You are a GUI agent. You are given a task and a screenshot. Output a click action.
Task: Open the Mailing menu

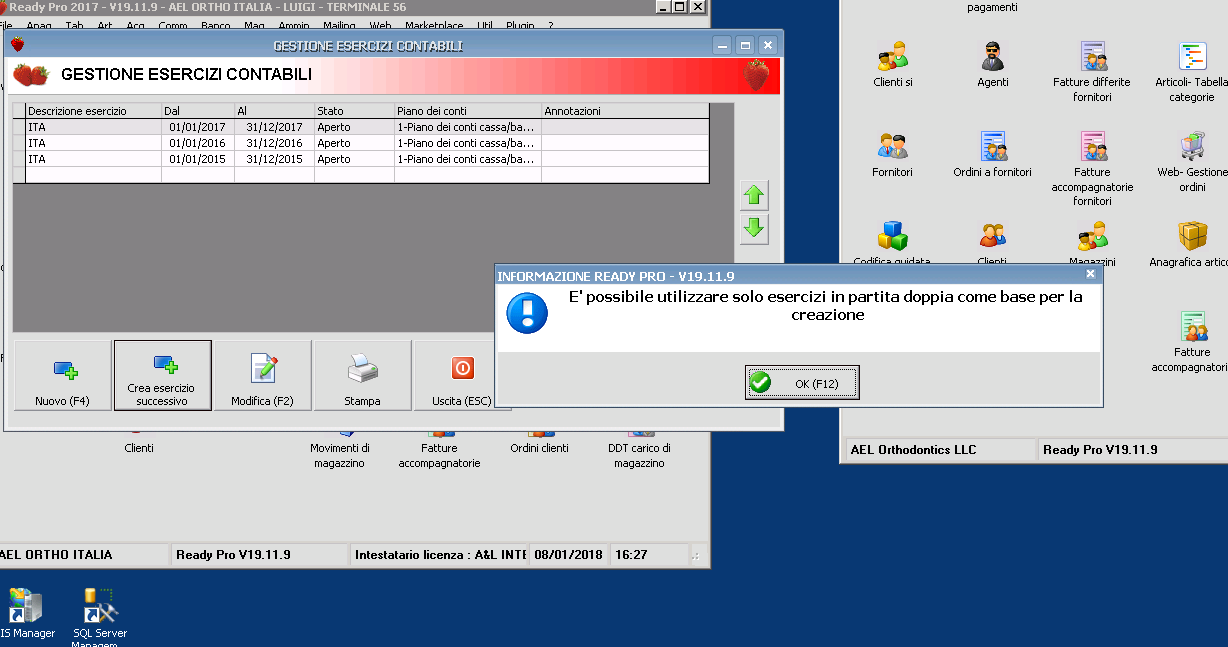(x=339, y=26)
